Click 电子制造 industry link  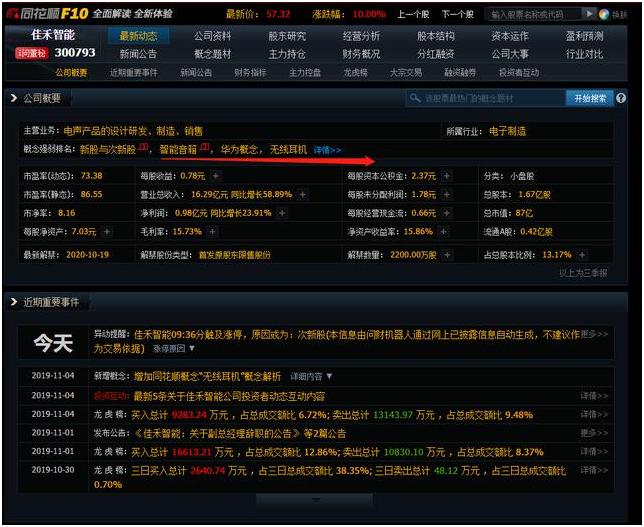508,131
